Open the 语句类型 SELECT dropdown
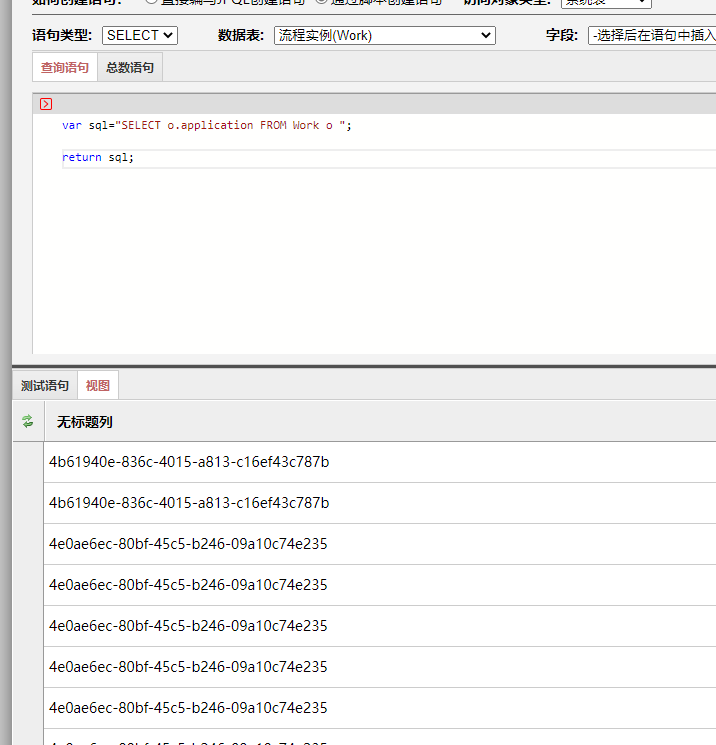Screen dimensions: 716x745 click(x=139, y=35)
